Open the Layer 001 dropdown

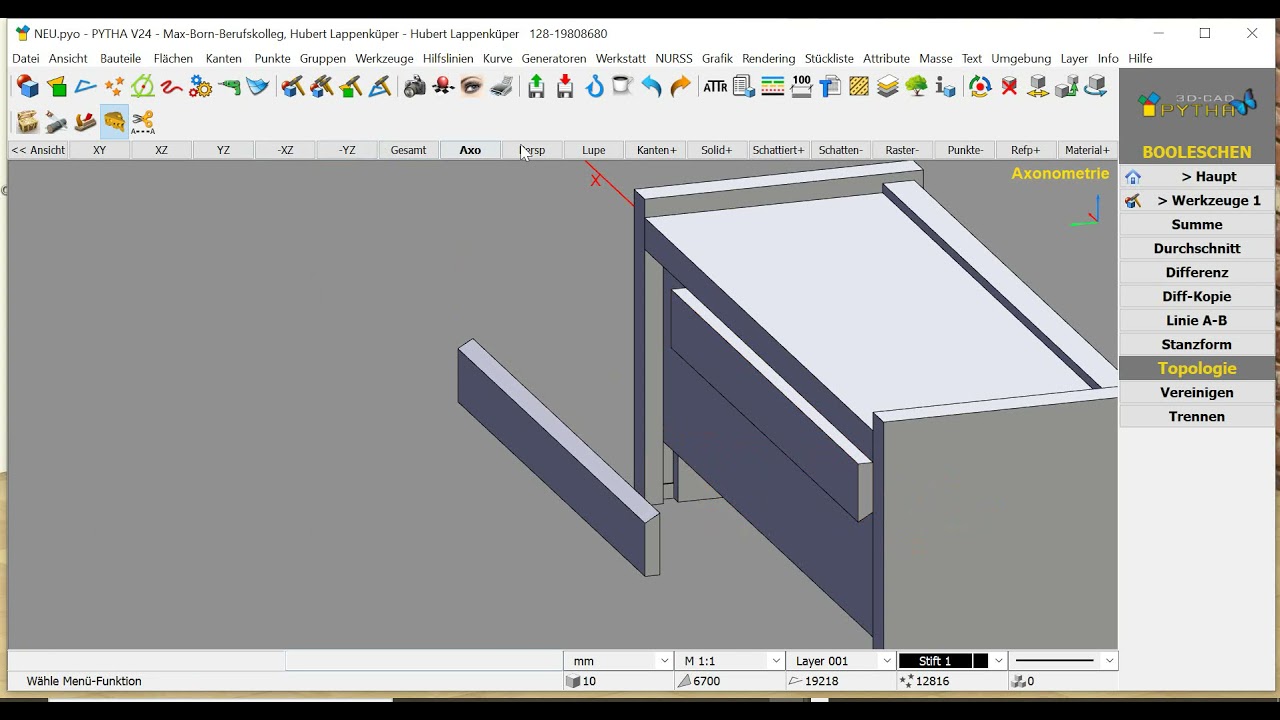click(886, 661)
